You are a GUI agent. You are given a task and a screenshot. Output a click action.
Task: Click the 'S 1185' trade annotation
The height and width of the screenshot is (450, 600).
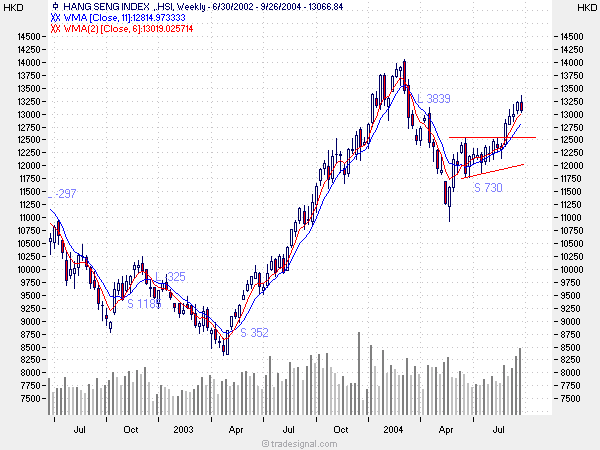144,304
